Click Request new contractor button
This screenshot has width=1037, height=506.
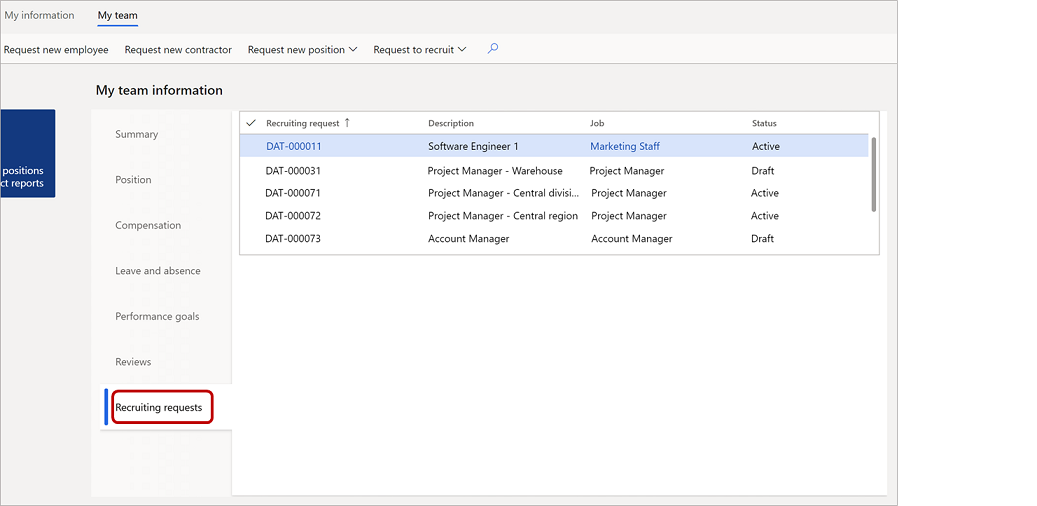click(178, 50)
